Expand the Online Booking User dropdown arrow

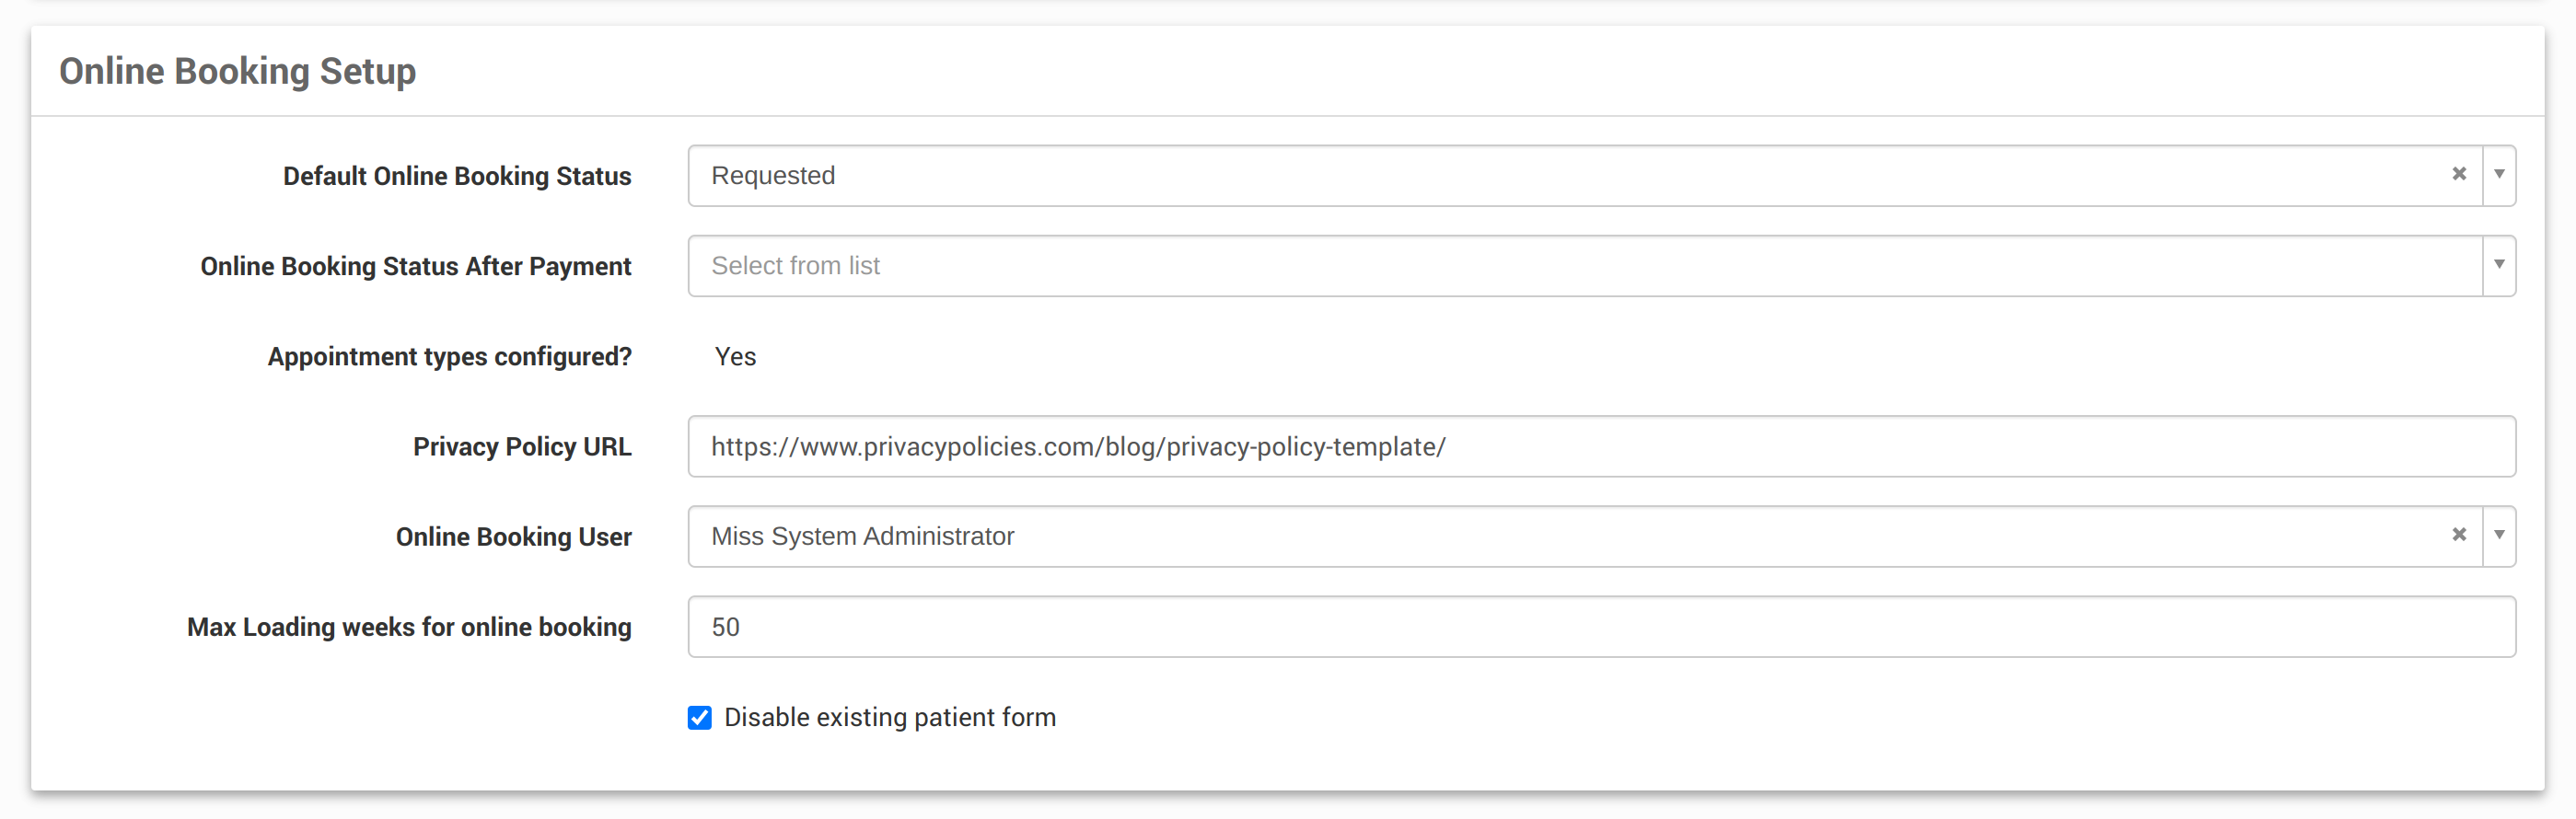[x=2499, y=535]
